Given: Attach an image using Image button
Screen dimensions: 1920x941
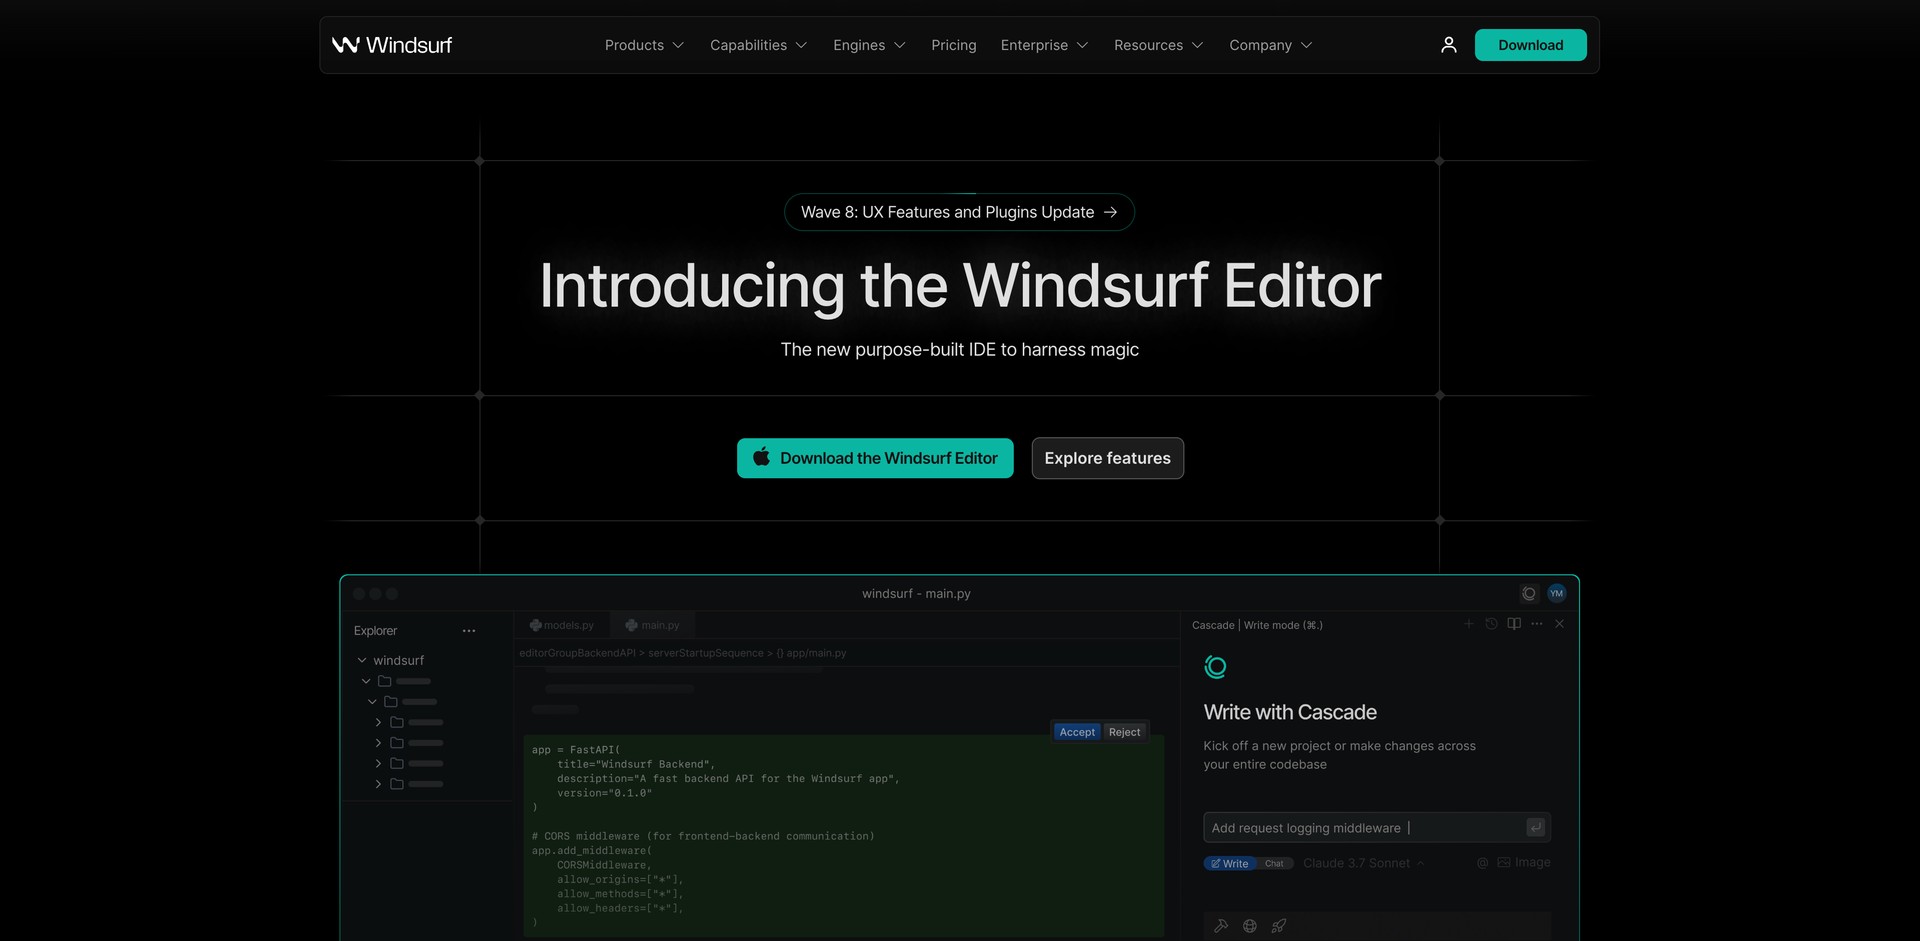Looking at the screenshot, I should (1524, 862).
